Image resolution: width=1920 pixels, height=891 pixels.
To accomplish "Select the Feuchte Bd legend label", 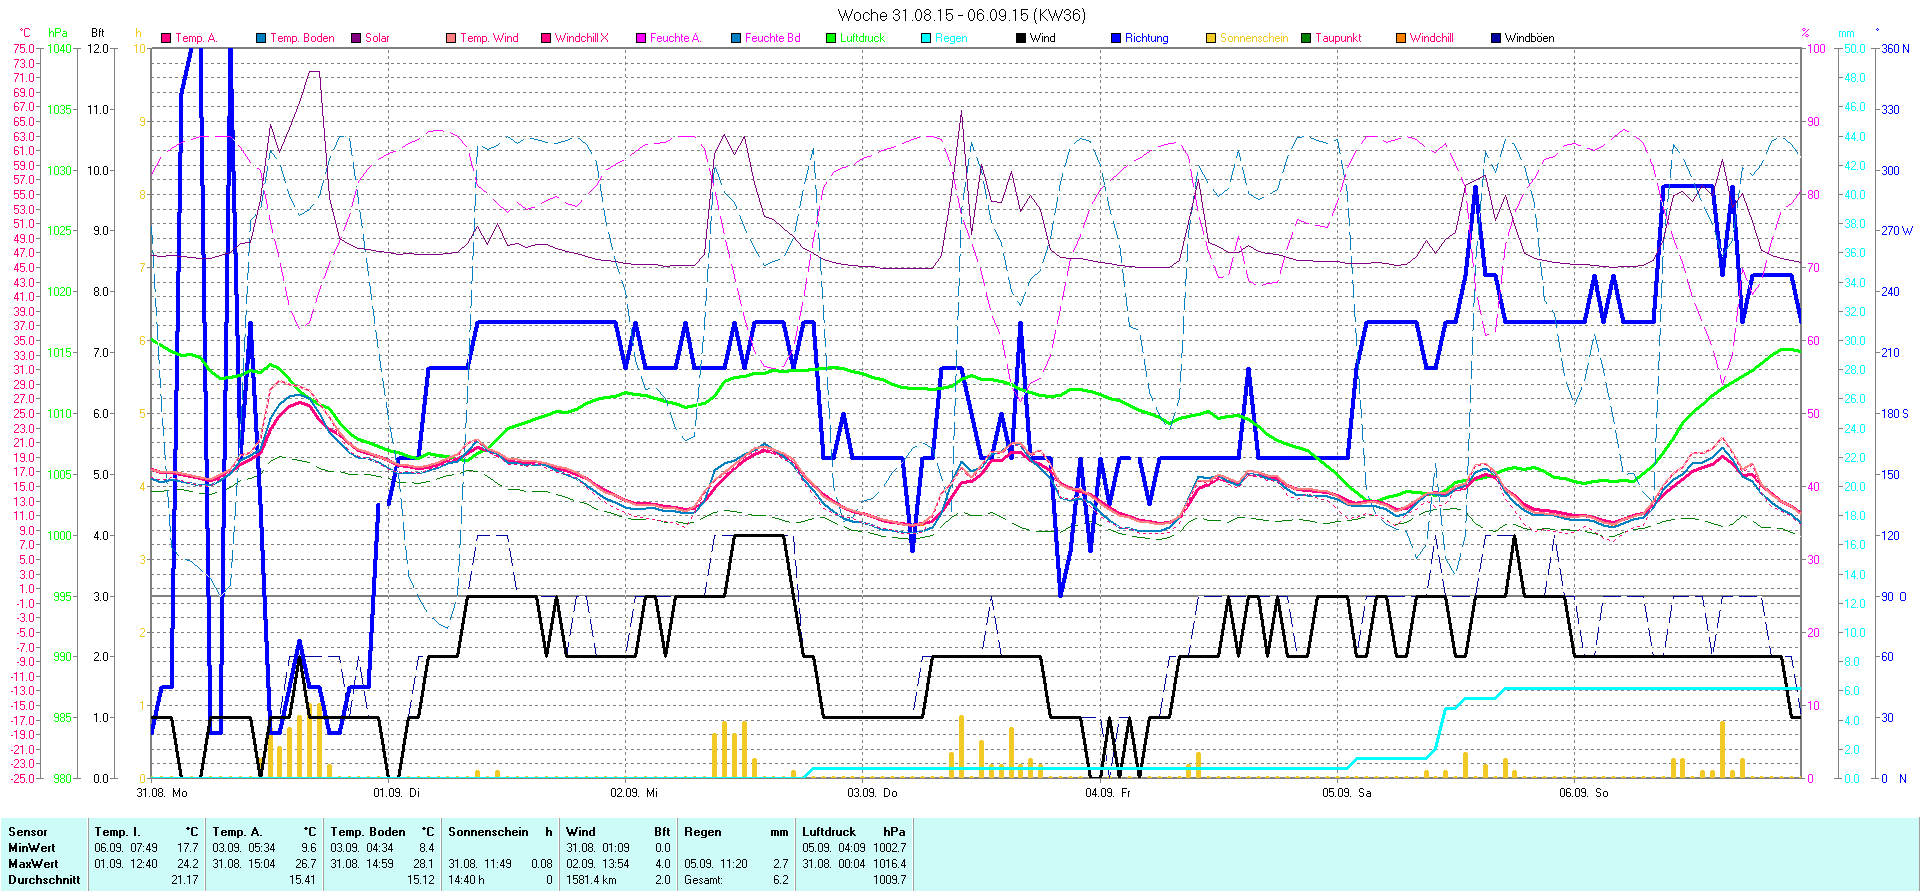I will [772, 38].
